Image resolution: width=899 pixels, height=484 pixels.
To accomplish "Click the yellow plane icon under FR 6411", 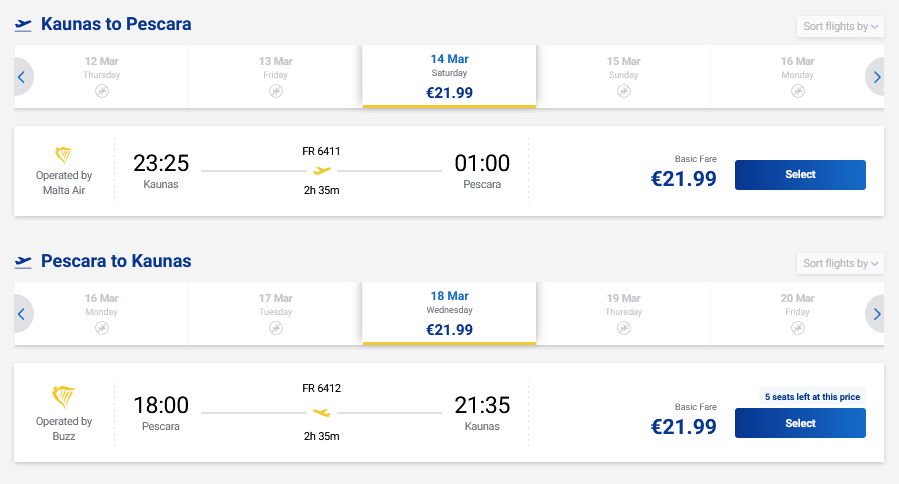I will click(x=322, y=171).
